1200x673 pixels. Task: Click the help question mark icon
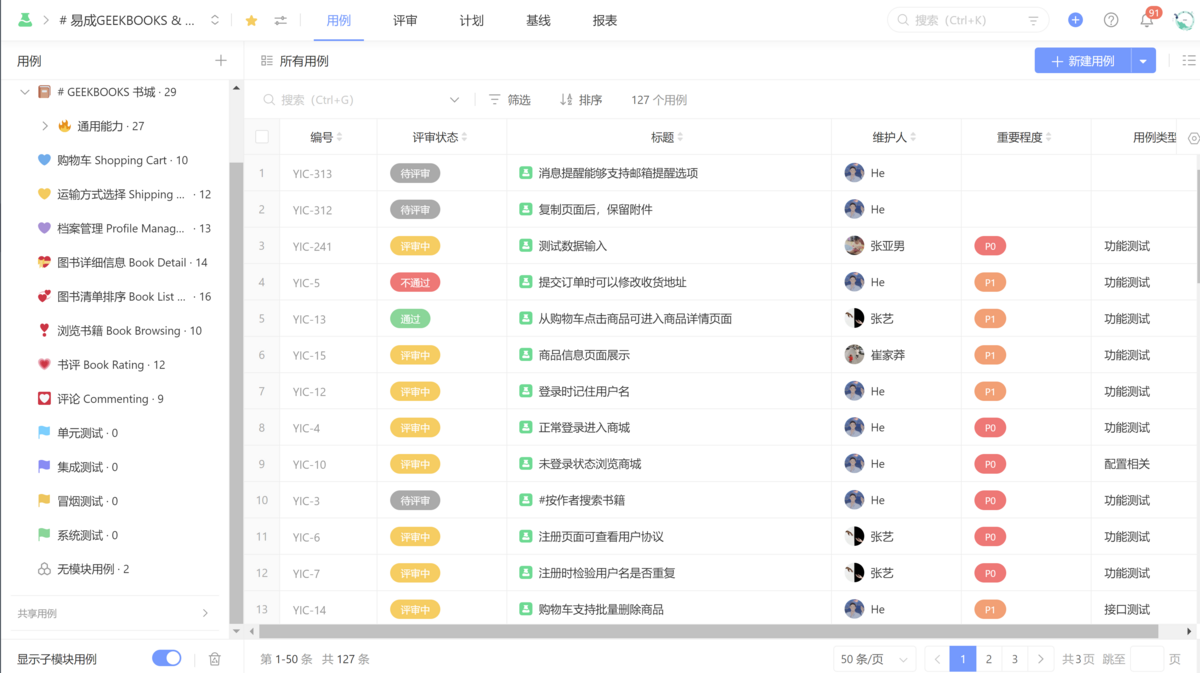tap(1110, 19)
